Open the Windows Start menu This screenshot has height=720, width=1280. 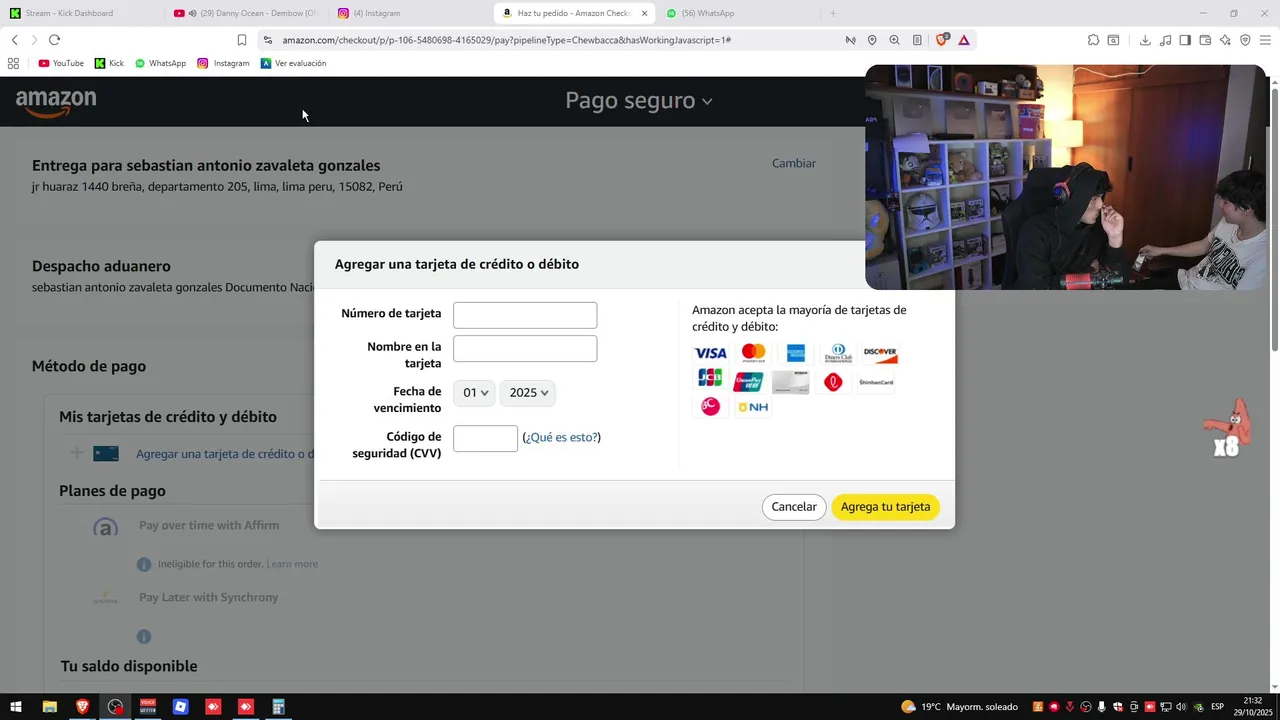16,707
